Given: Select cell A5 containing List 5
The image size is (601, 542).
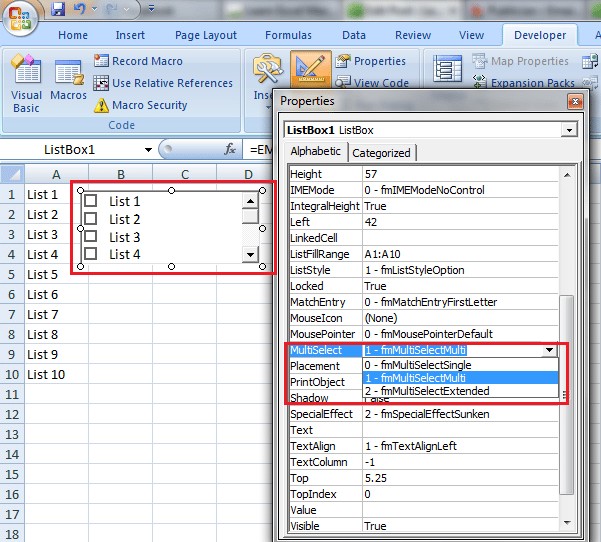Looking at the screenshot, I should (x=56, y=274).
